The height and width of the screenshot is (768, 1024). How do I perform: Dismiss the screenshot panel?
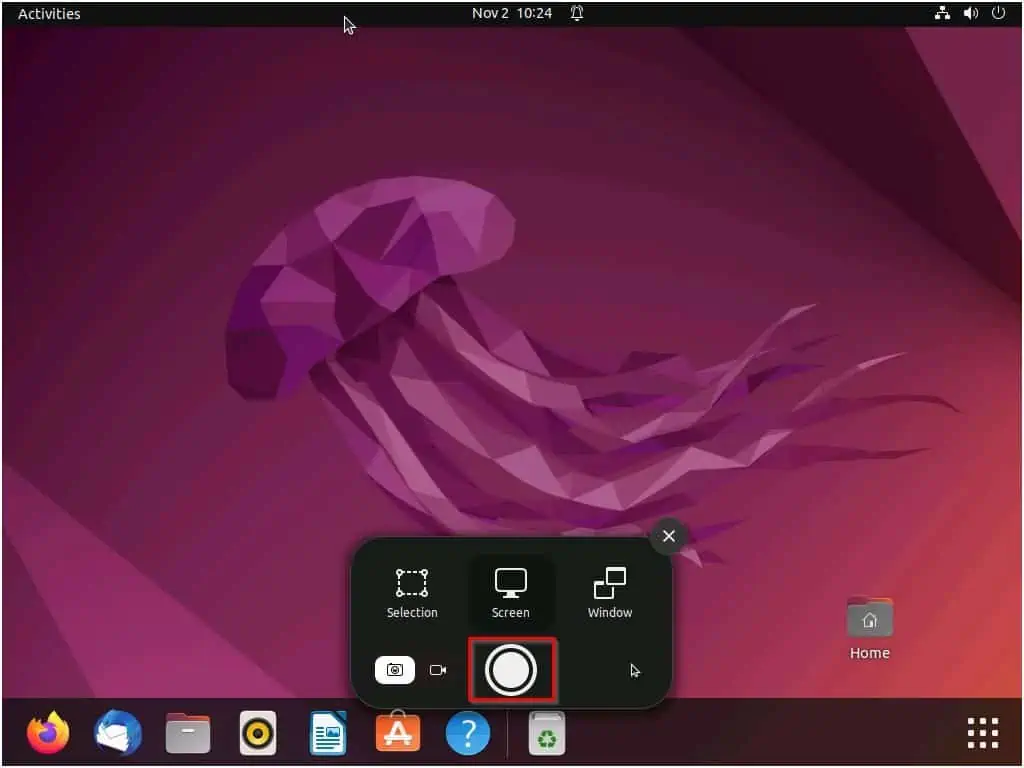tap(668, 536)
